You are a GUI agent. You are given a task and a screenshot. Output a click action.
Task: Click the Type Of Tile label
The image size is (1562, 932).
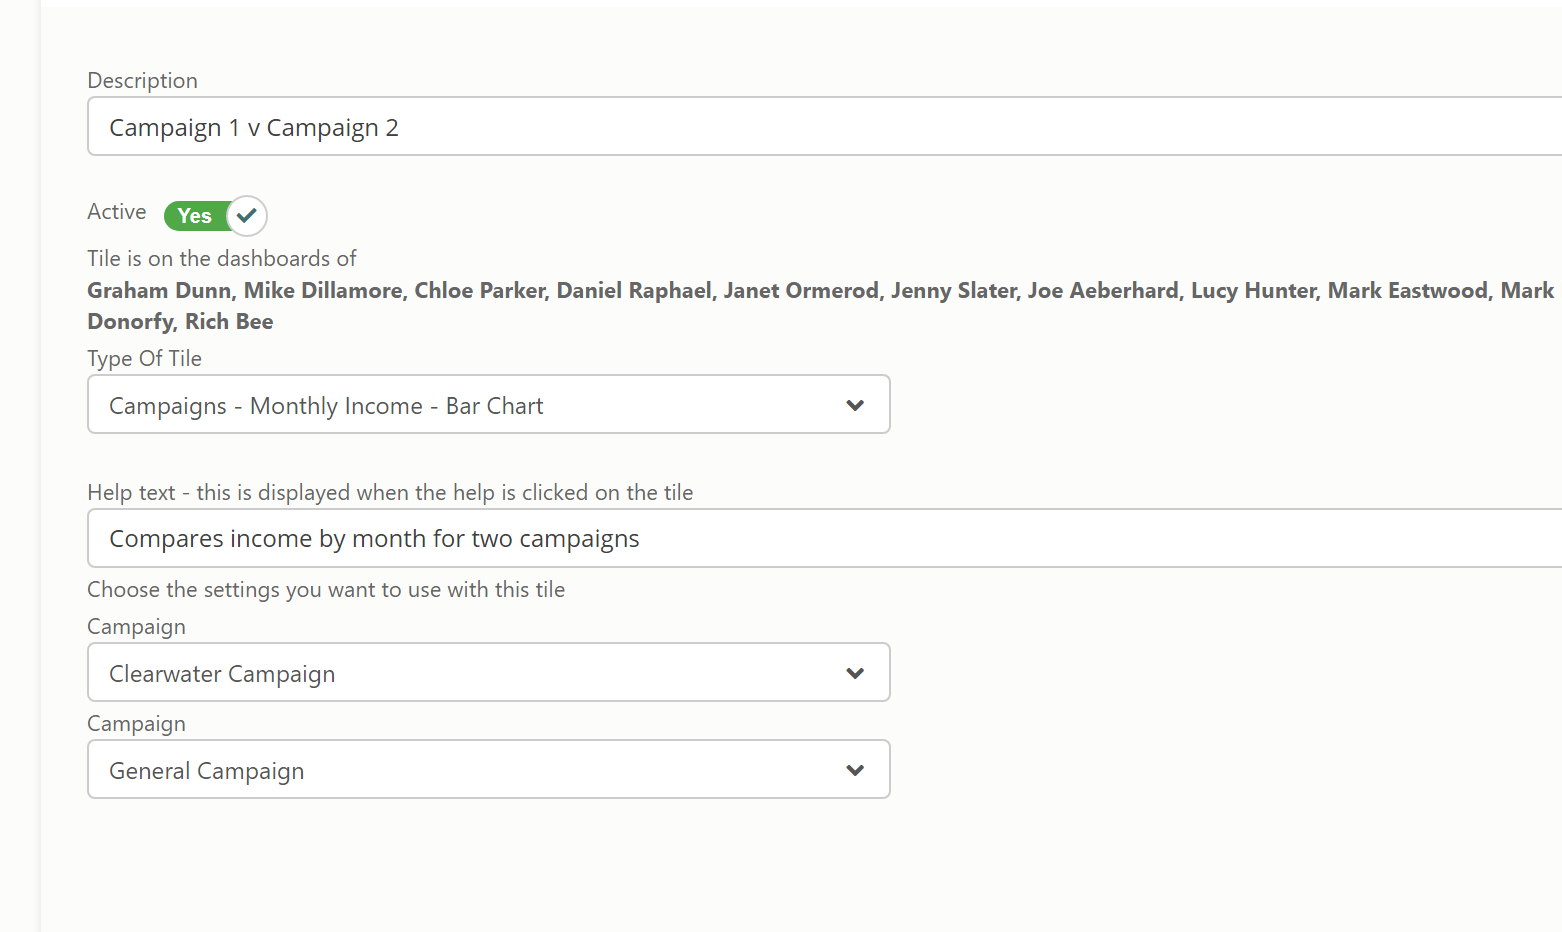tap(144, 359)
